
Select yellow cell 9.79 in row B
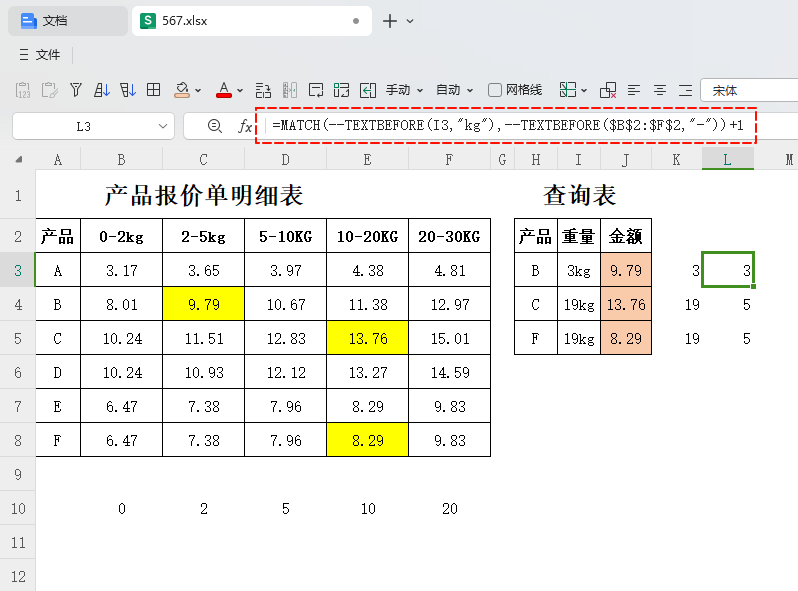[204, 304]
